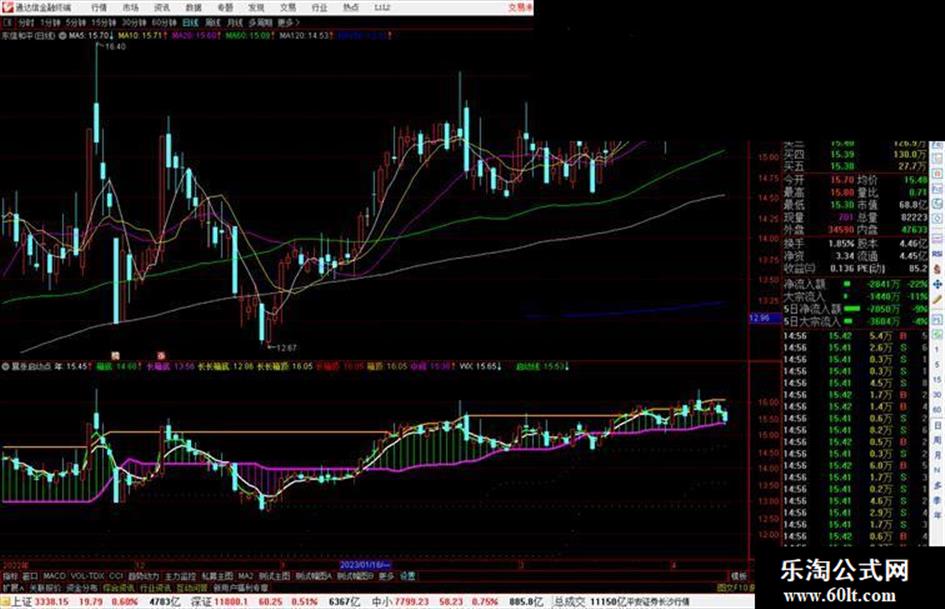Image resolution: width=945 pixels, height=609 pixels.
Task: Click the N sidebar shortcut
Action: coord(937,470)
